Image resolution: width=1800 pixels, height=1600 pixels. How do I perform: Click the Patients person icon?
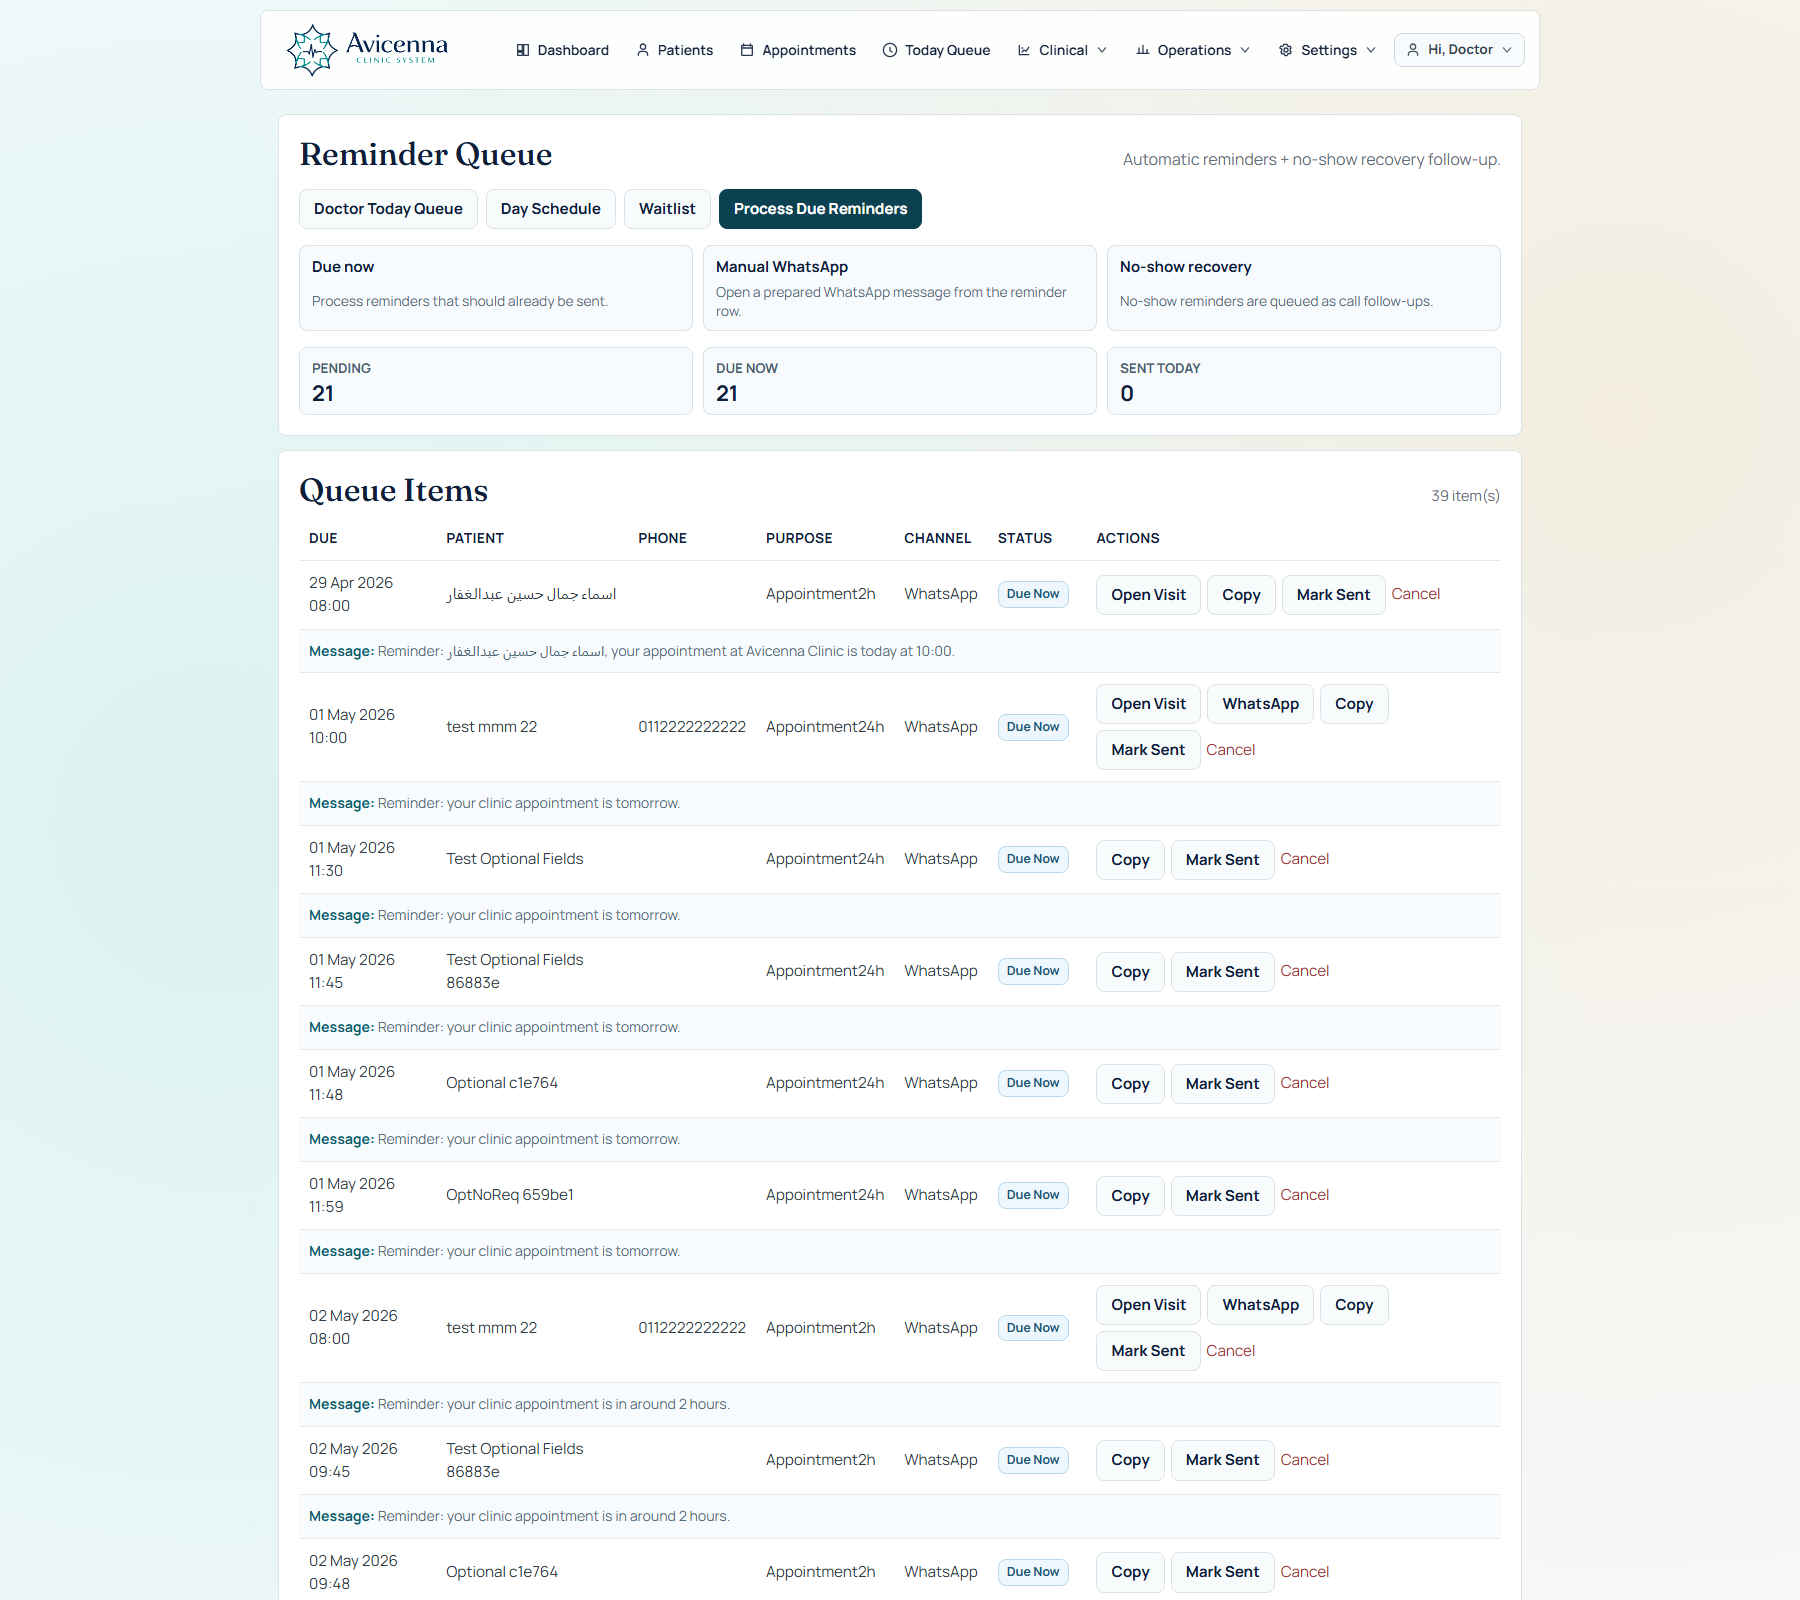(643, 50)
